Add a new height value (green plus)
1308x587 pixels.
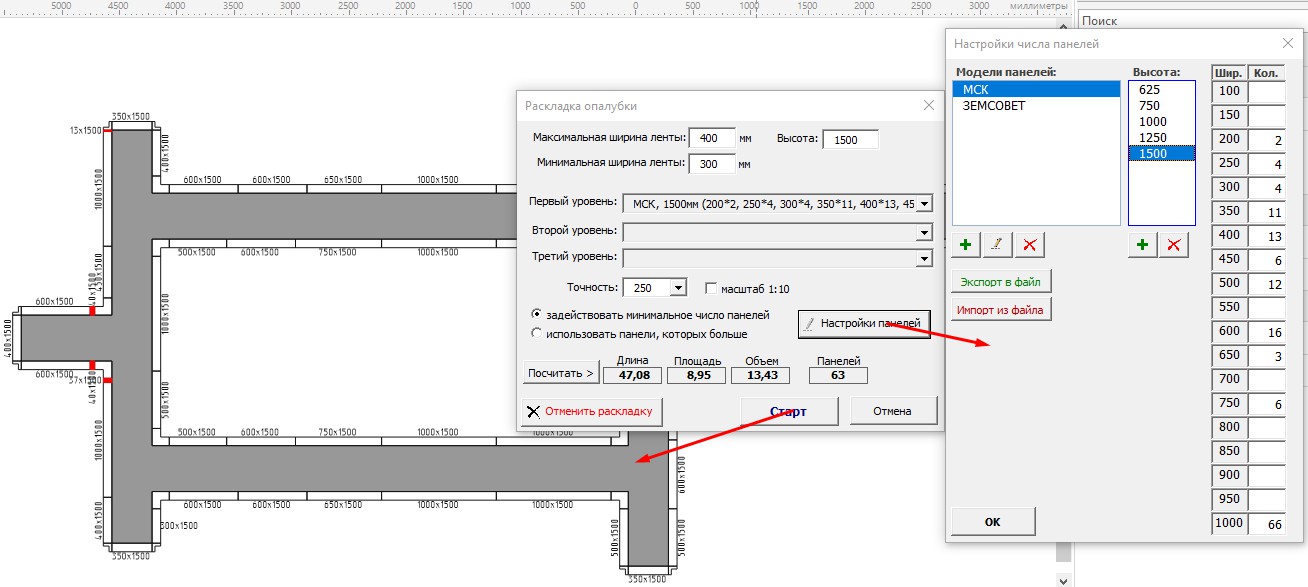click(x=1143, y=244)
